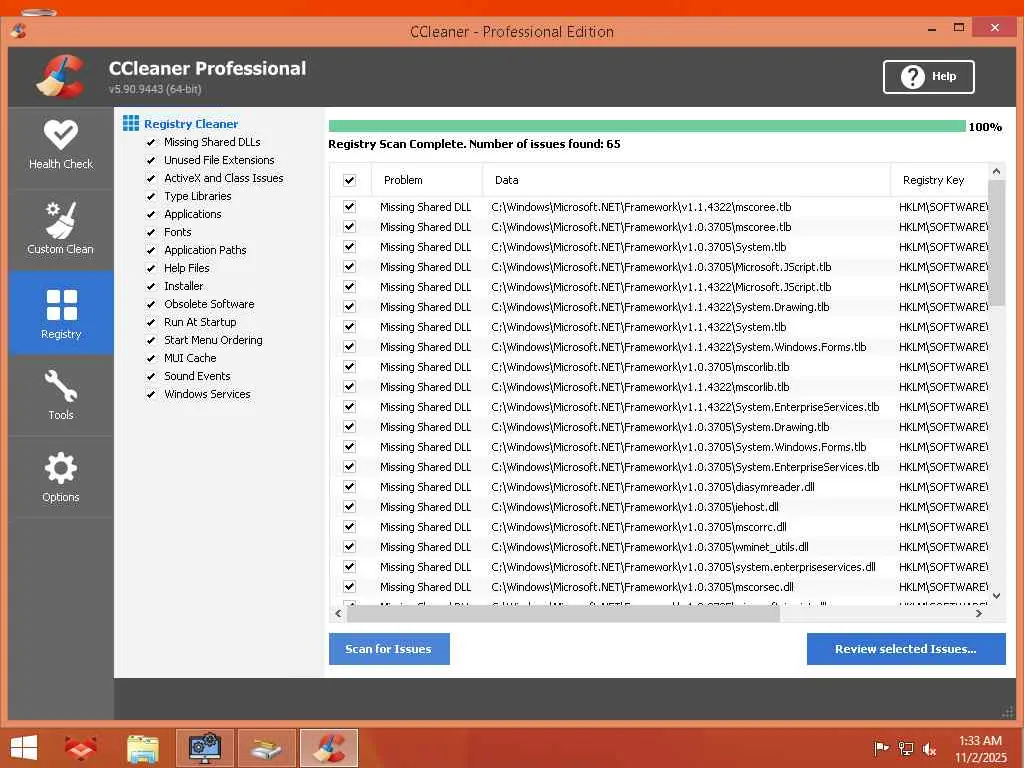Open the Health Check section
1024x768 pixels.
(x=61, y=147)
